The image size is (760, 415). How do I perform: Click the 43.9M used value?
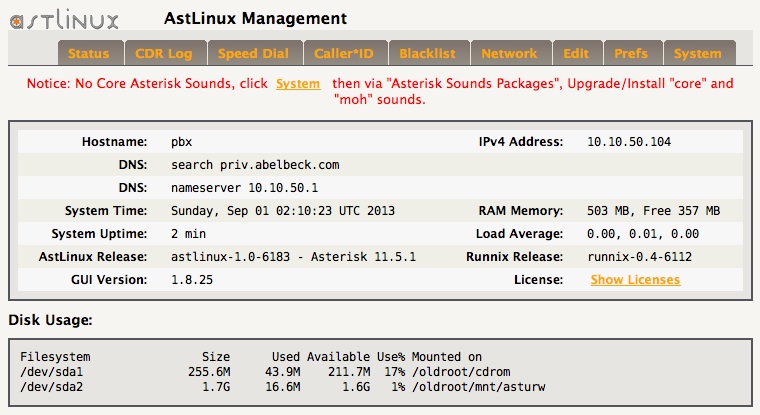pyautogui.click(x=283, y=372)
